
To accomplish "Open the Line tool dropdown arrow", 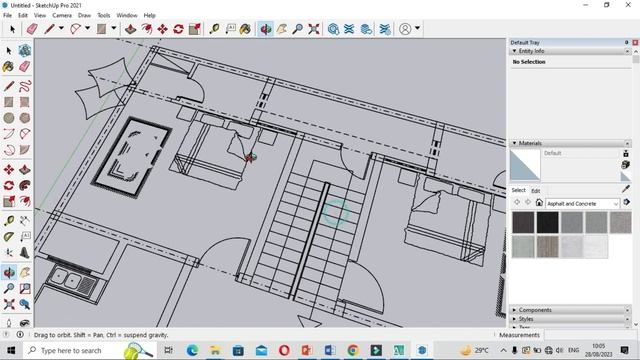I will coord(61,29).
